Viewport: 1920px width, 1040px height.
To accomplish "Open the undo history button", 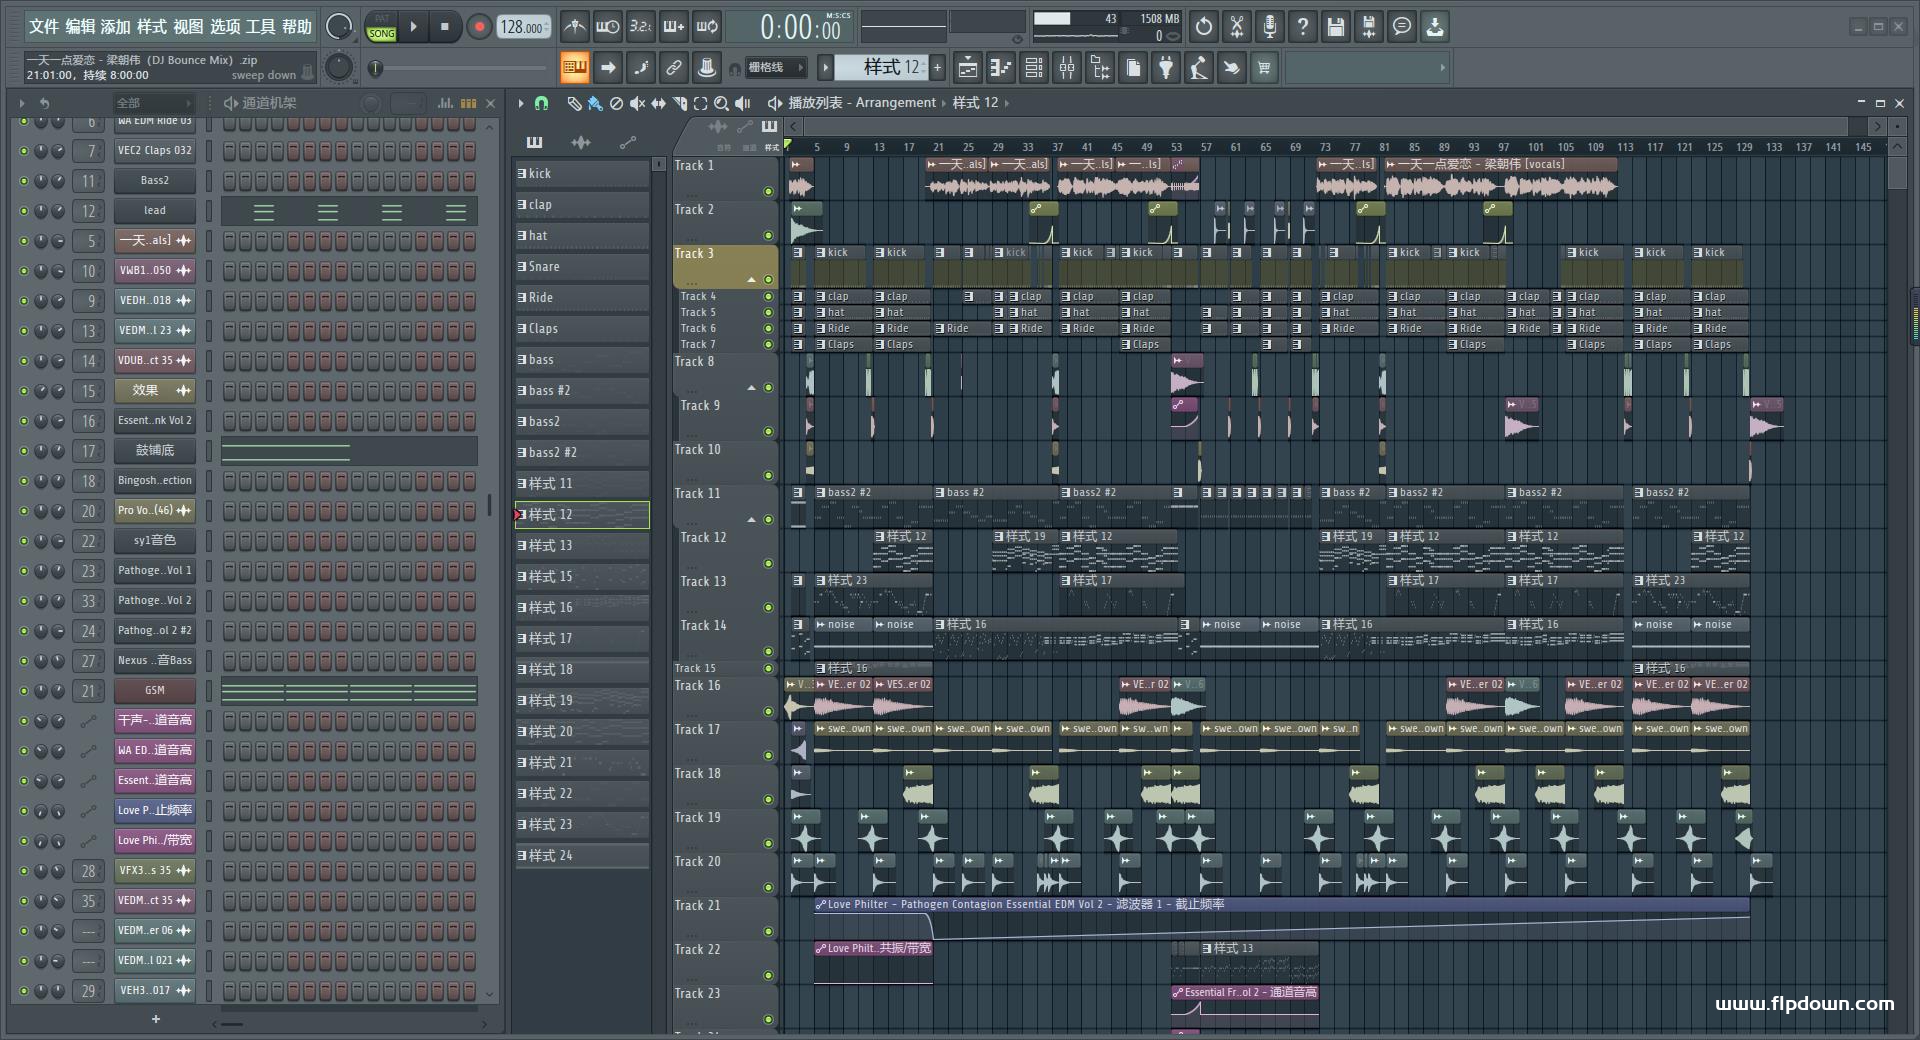I will tap(1204, 27).
